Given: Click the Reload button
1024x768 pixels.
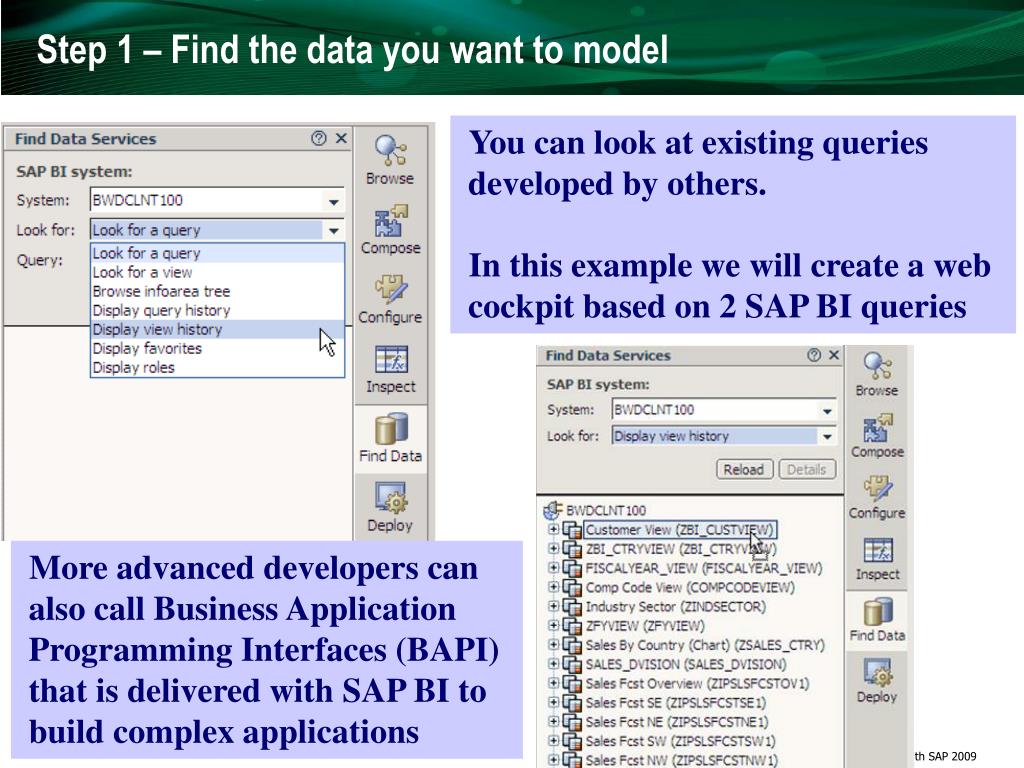Looking at the screenshot, I should coord(744,470).
